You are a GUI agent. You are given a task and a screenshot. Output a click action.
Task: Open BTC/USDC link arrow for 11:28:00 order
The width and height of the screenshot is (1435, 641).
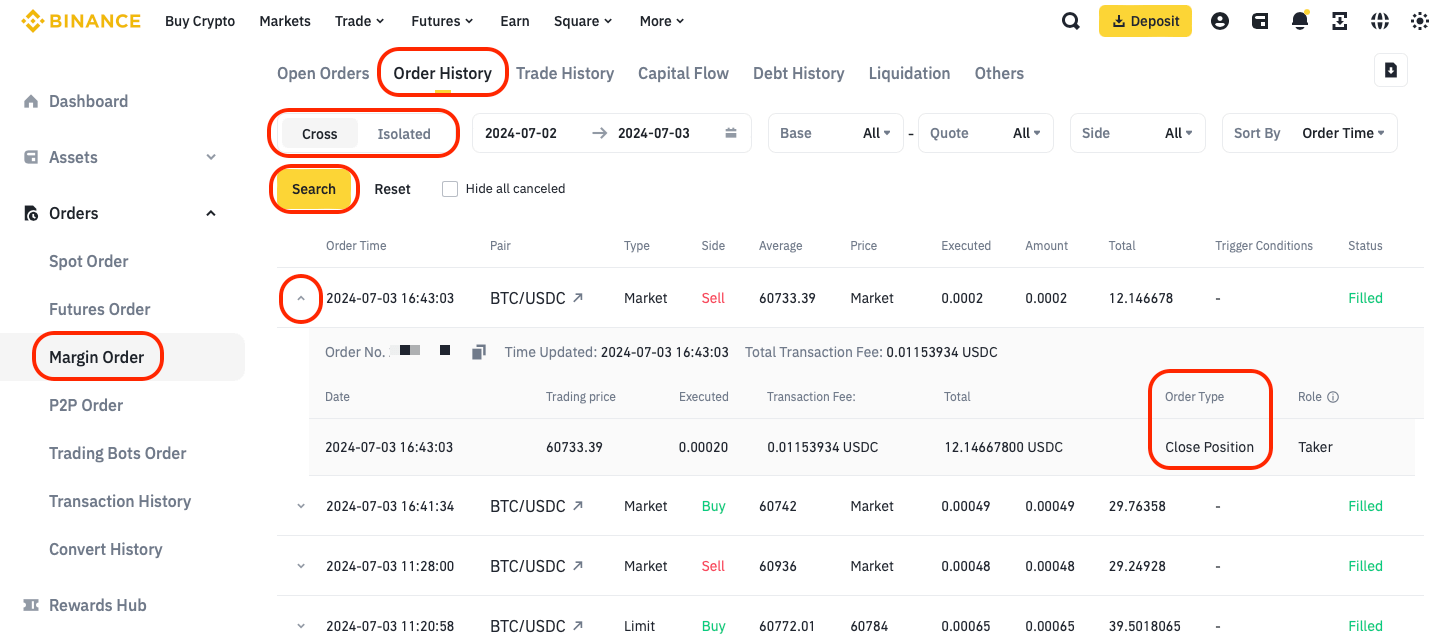578,566
